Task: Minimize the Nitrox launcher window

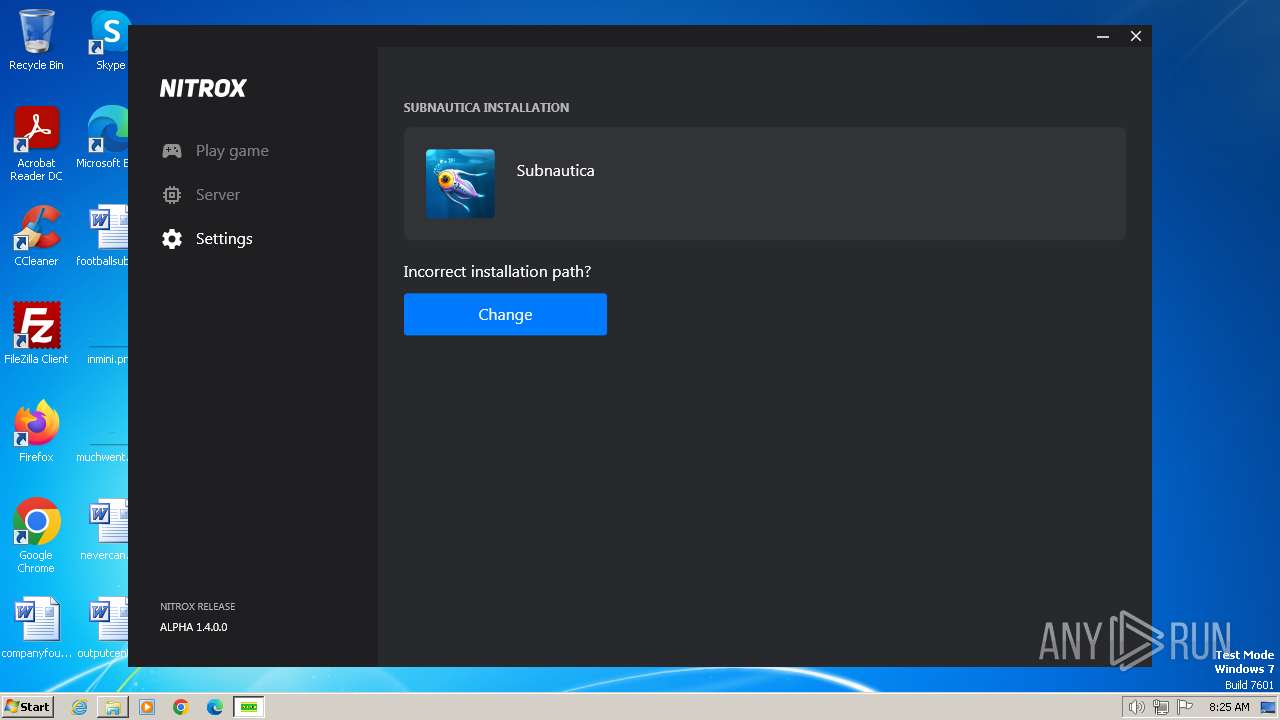Action: pos(1103,36)
